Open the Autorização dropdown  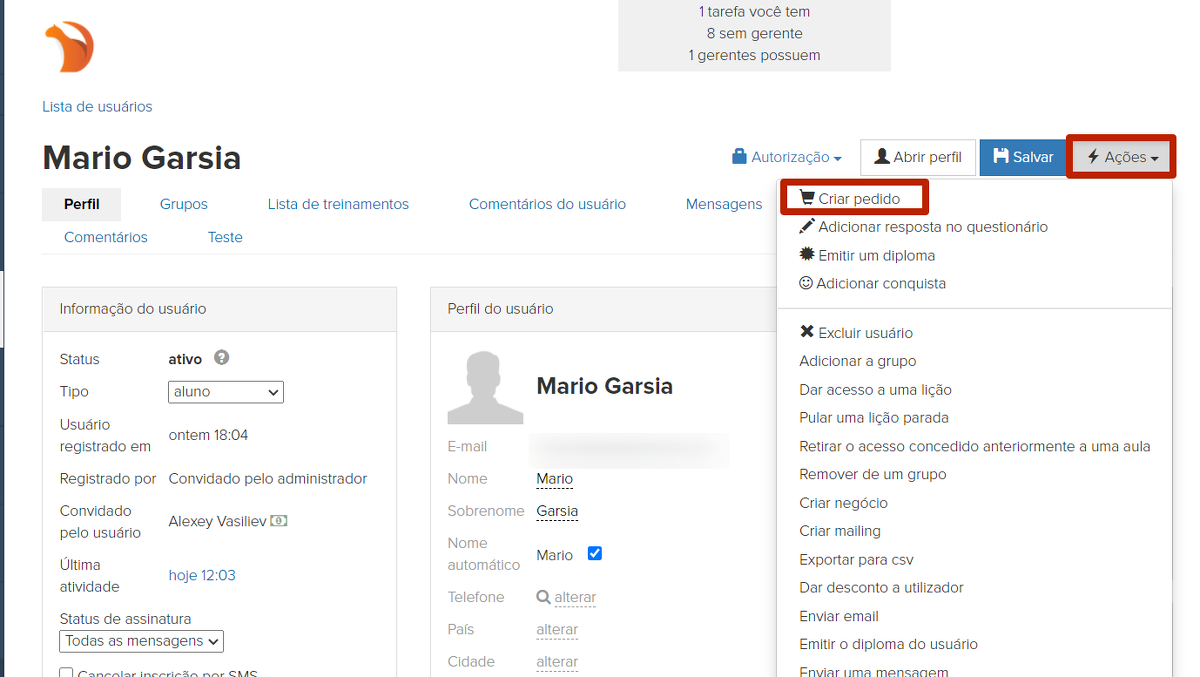[x=787, y=157]
